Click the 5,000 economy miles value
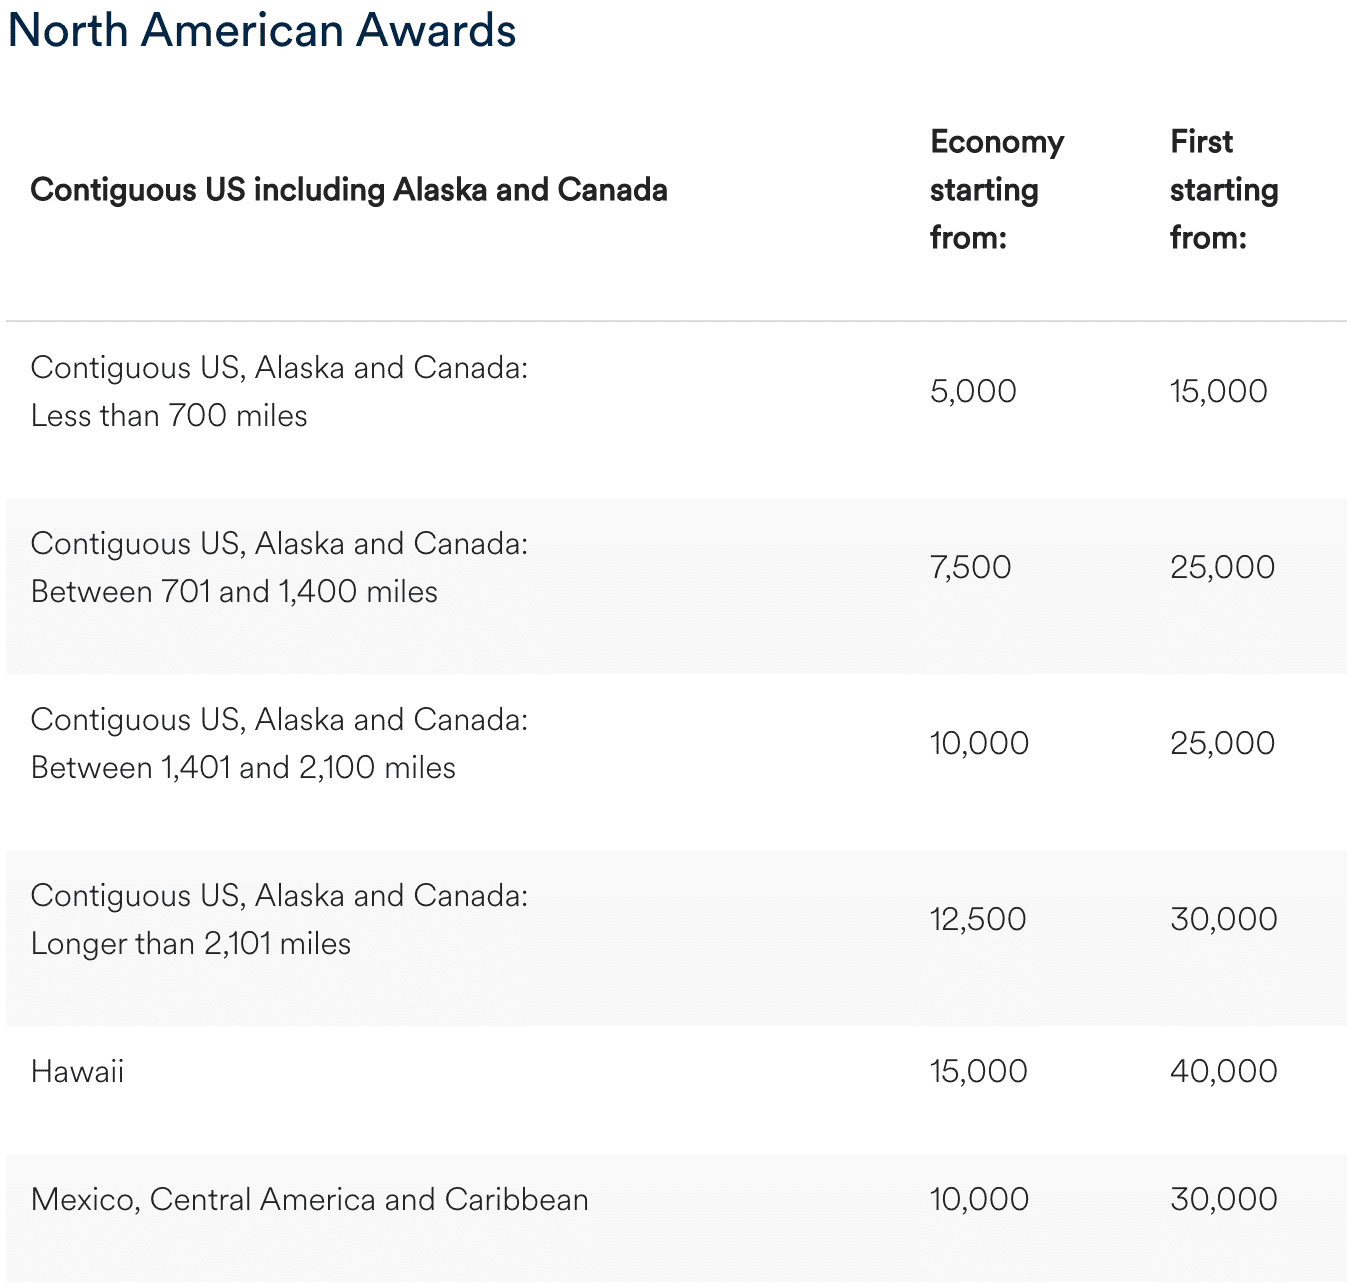 click(x=972, y=391)
